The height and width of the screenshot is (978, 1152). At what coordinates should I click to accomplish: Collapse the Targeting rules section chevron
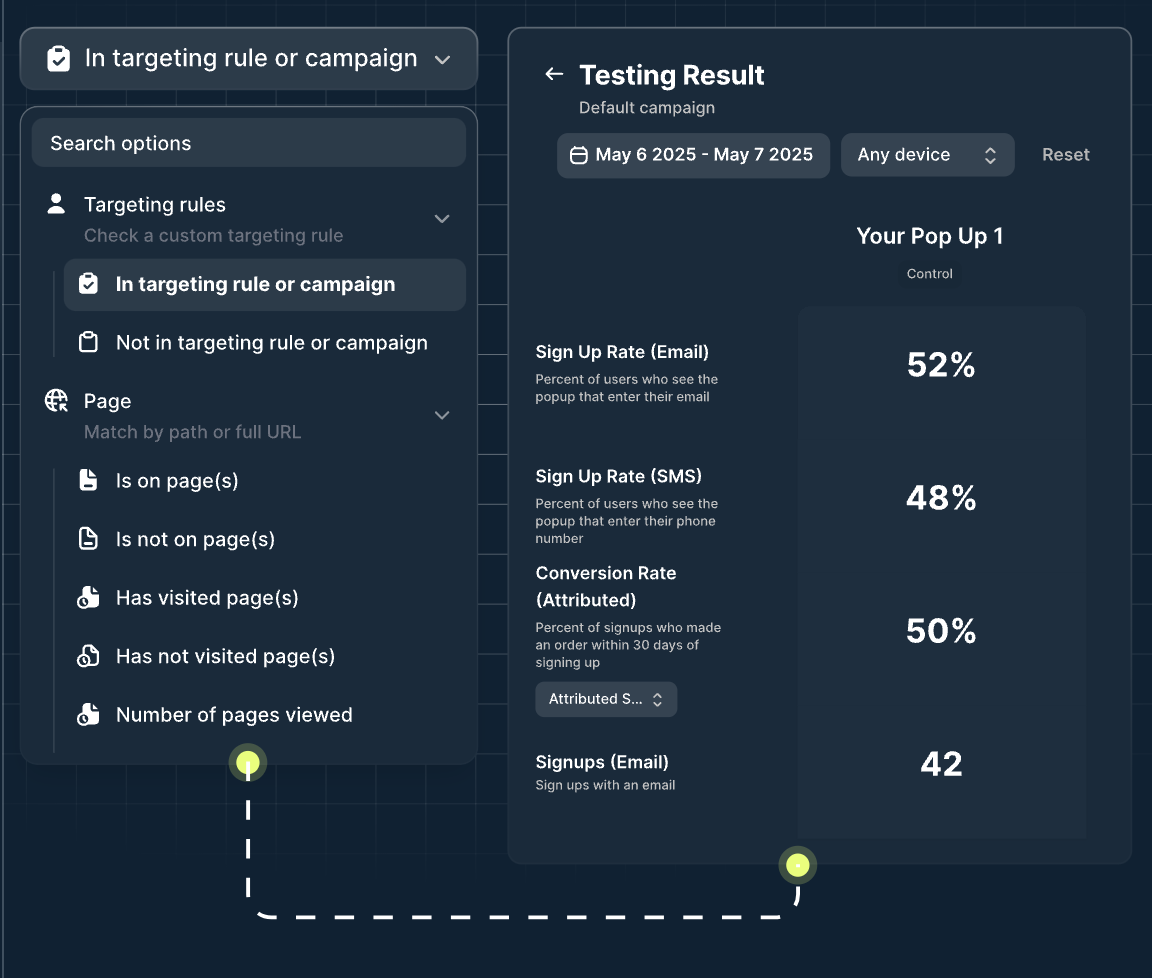coord(442,219)
